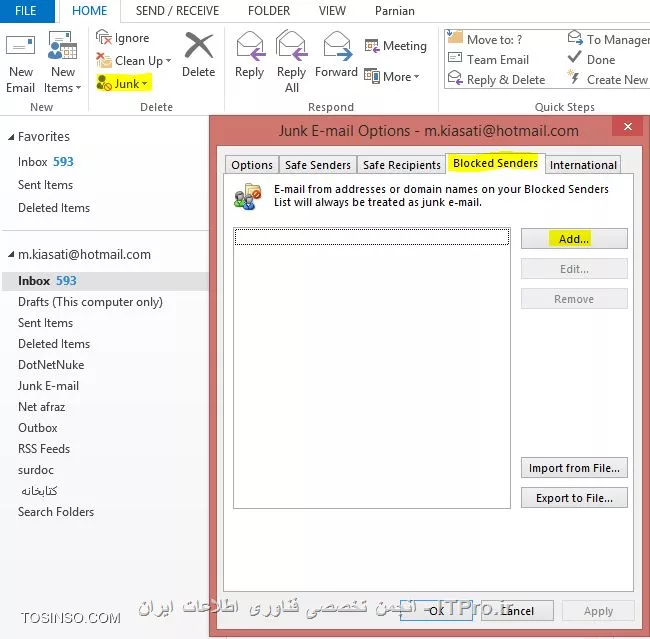Switch to the International tab
Screen dimensions: 650x639
pos(583,165)
